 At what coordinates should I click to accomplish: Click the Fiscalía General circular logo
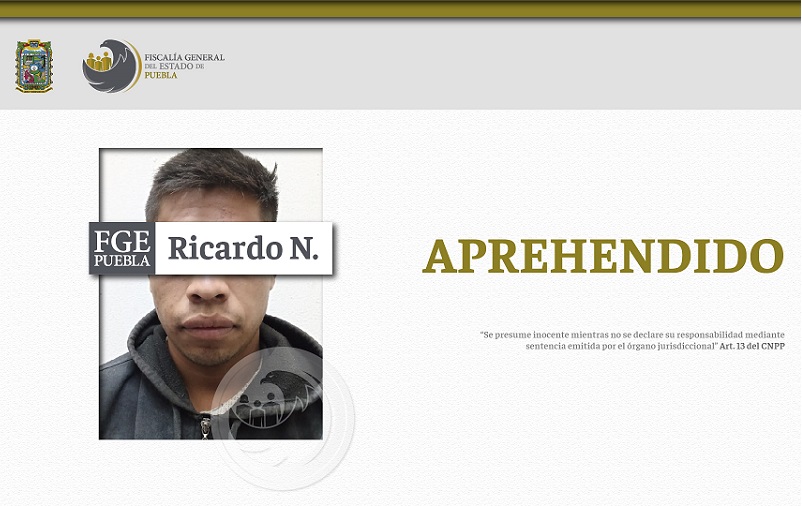point(111,66)
